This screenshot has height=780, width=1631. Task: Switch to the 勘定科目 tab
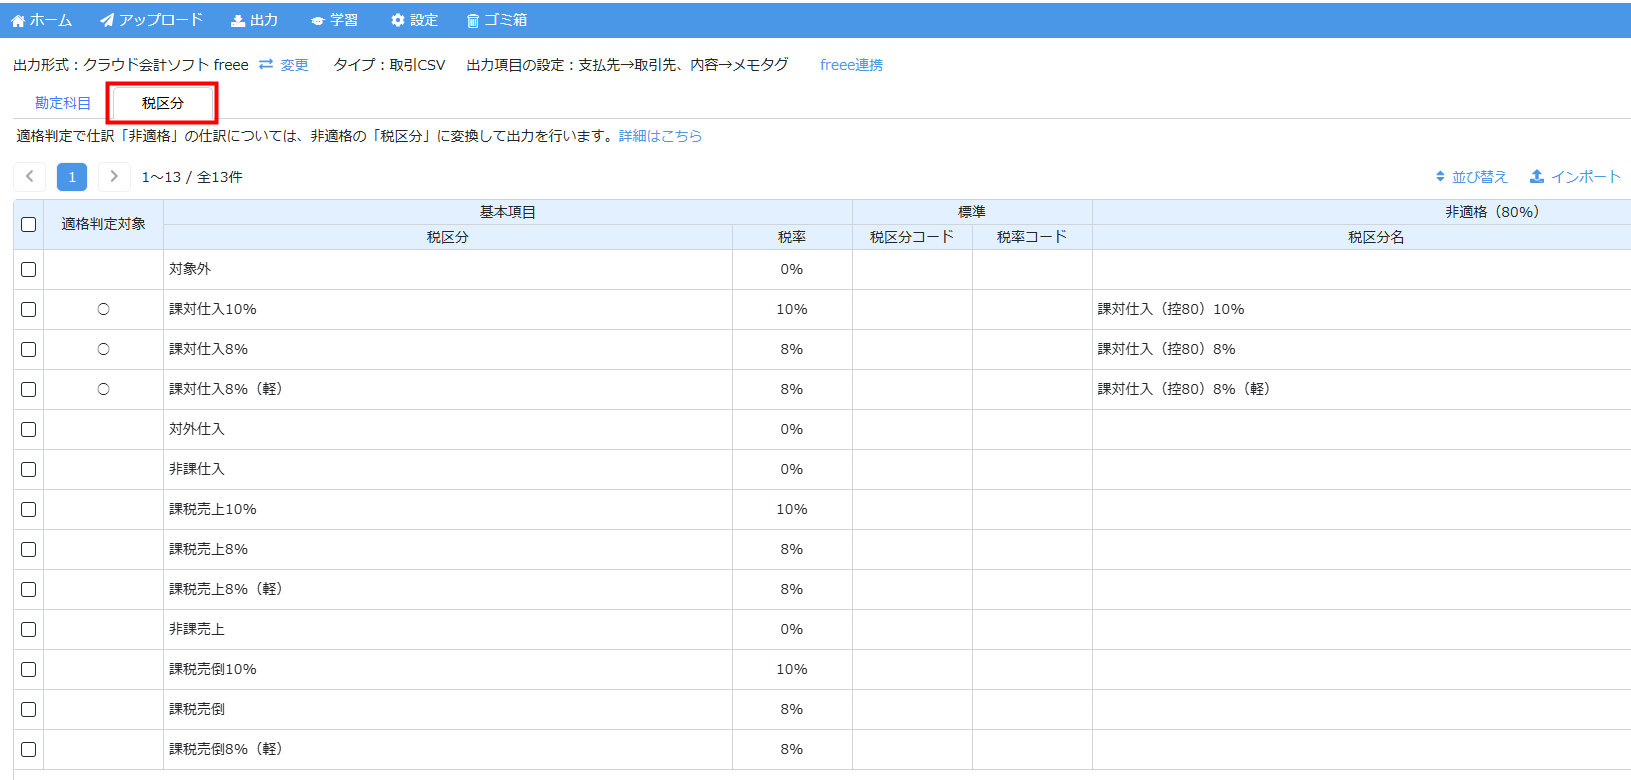click(63, 103)
